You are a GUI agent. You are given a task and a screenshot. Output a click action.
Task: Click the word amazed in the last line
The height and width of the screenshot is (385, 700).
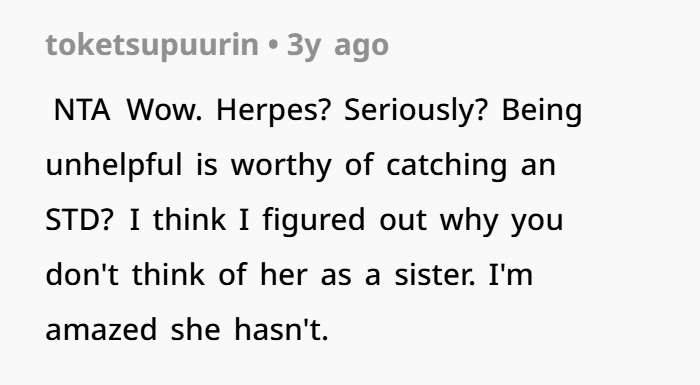coord(101,330)
